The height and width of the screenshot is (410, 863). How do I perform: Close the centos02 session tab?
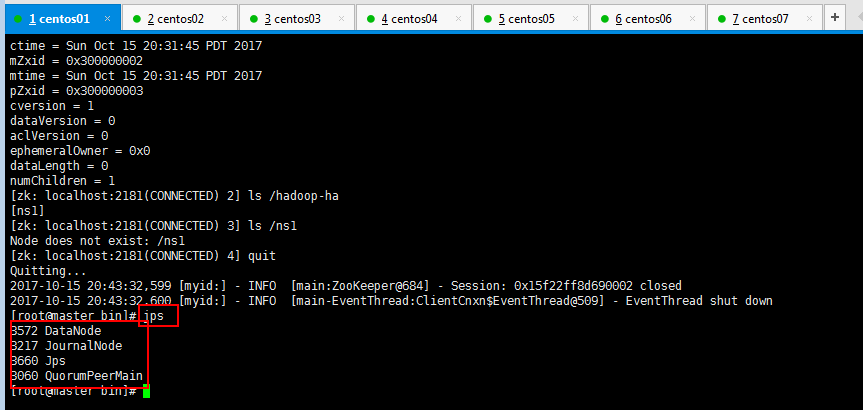click(223, 19)
